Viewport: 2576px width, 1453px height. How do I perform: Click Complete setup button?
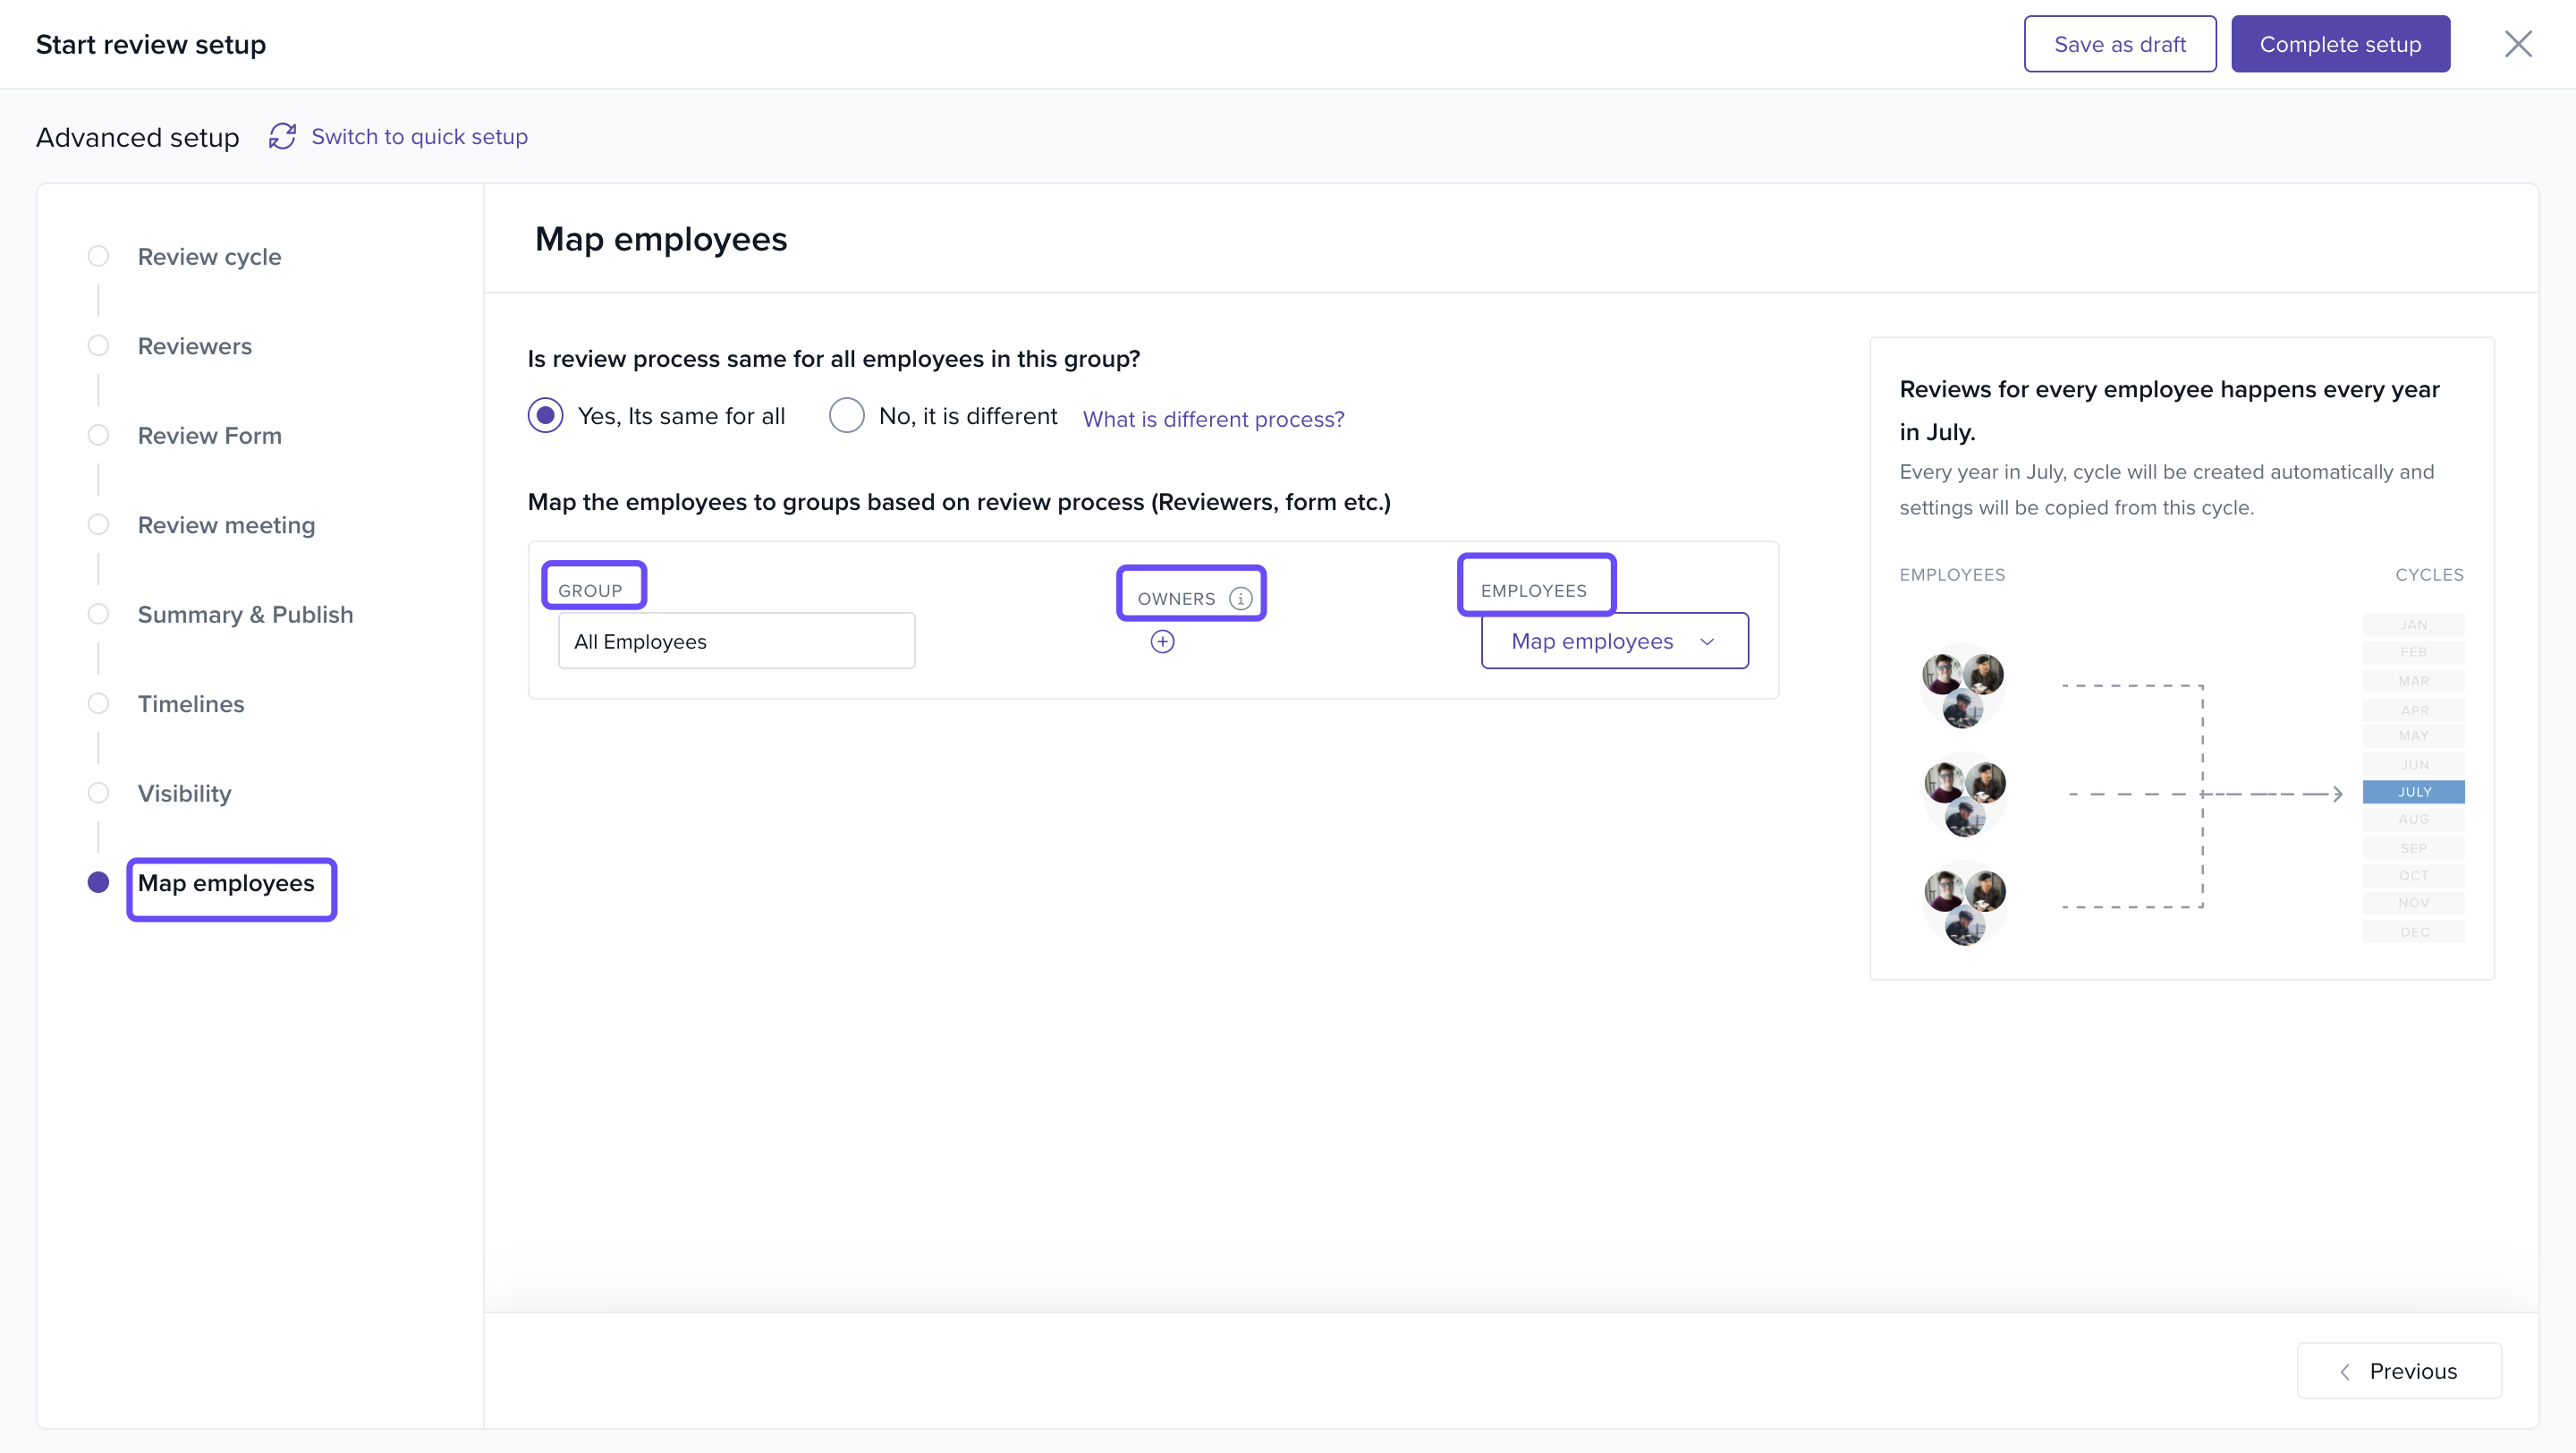click(x=2339, y=44)
